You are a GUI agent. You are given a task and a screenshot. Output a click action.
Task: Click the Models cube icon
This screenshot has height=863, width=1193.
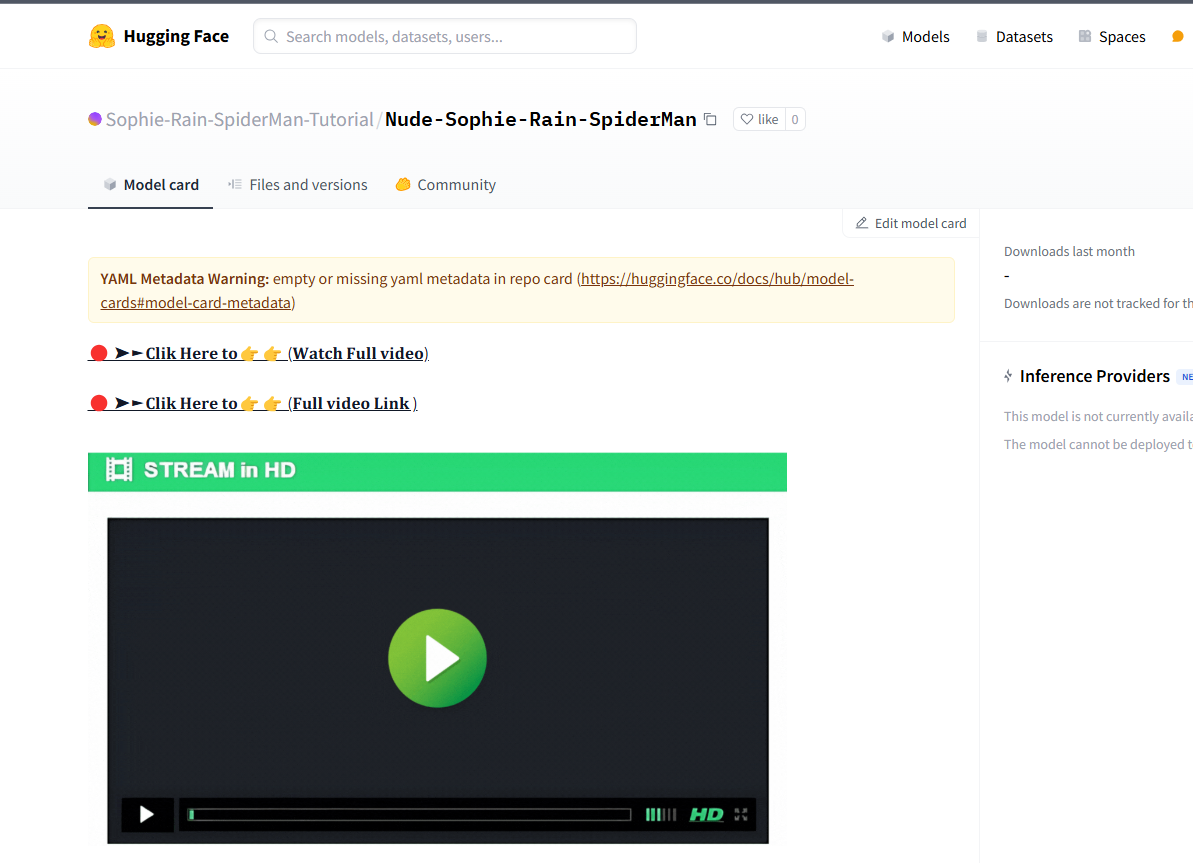888,37
